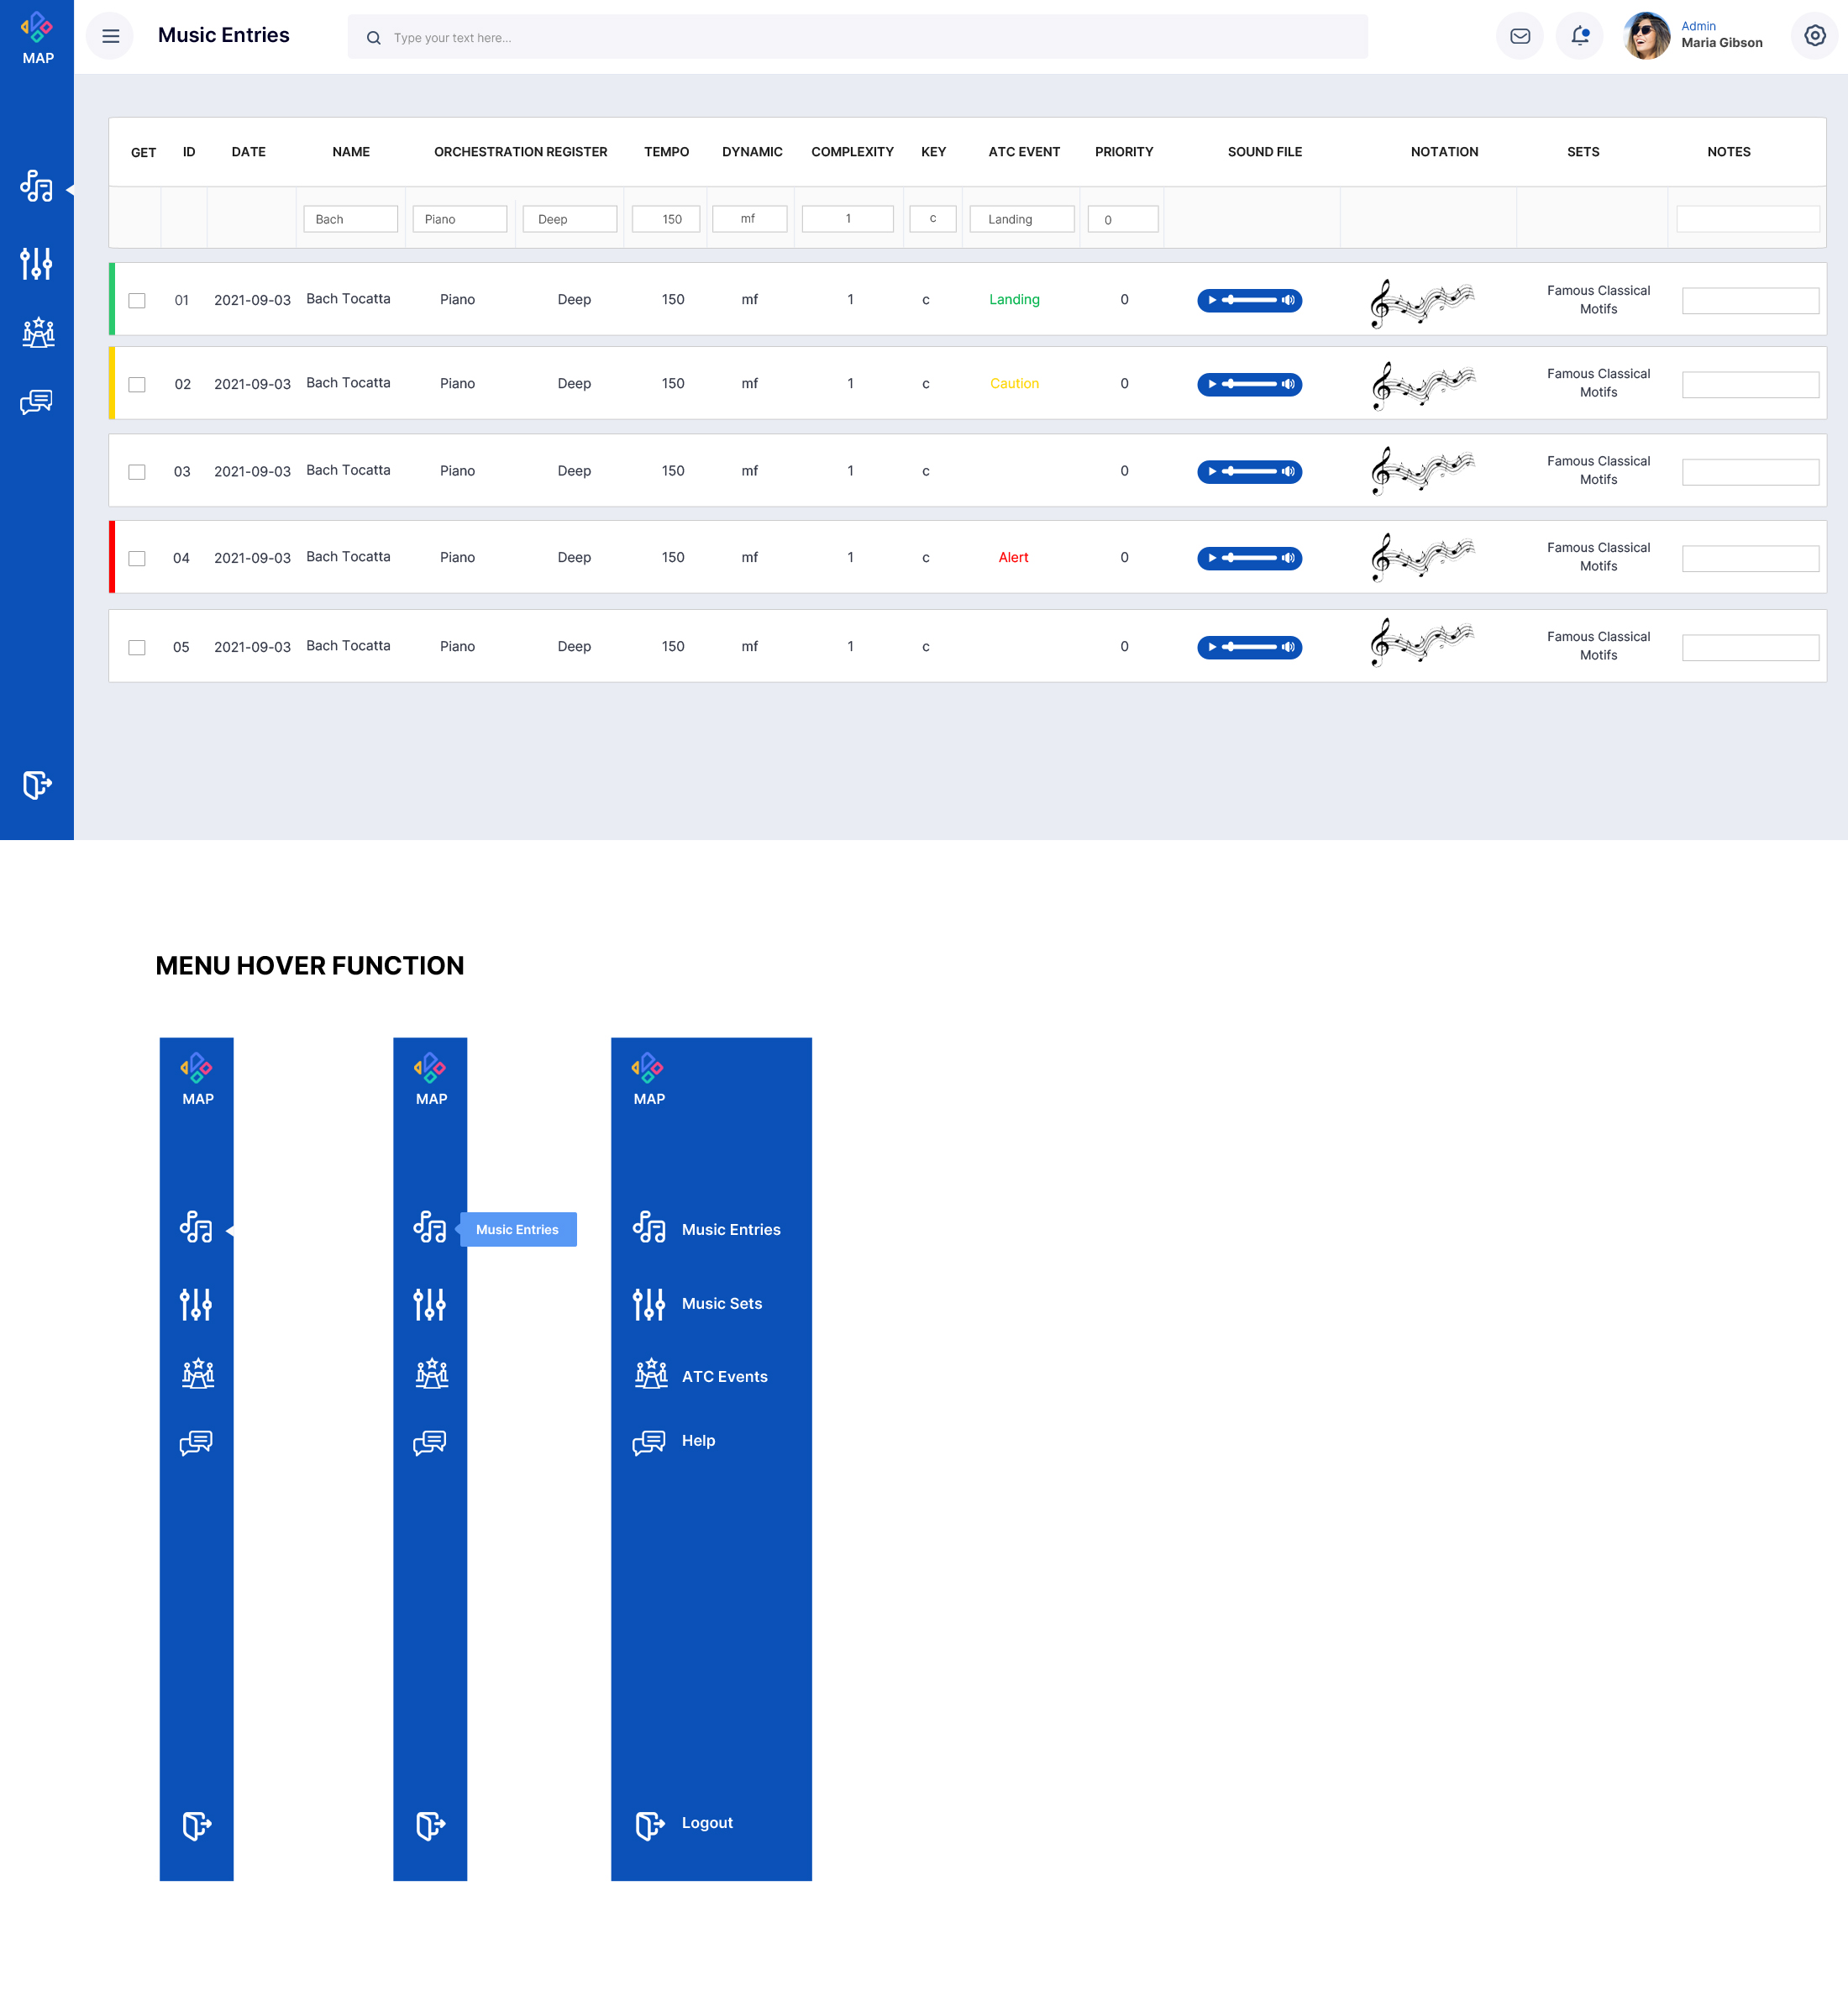This screenshot has width=1848, height=1991.
Task: Click the ATC Events icon in top sidebar
Action: [x=37, y=333]
